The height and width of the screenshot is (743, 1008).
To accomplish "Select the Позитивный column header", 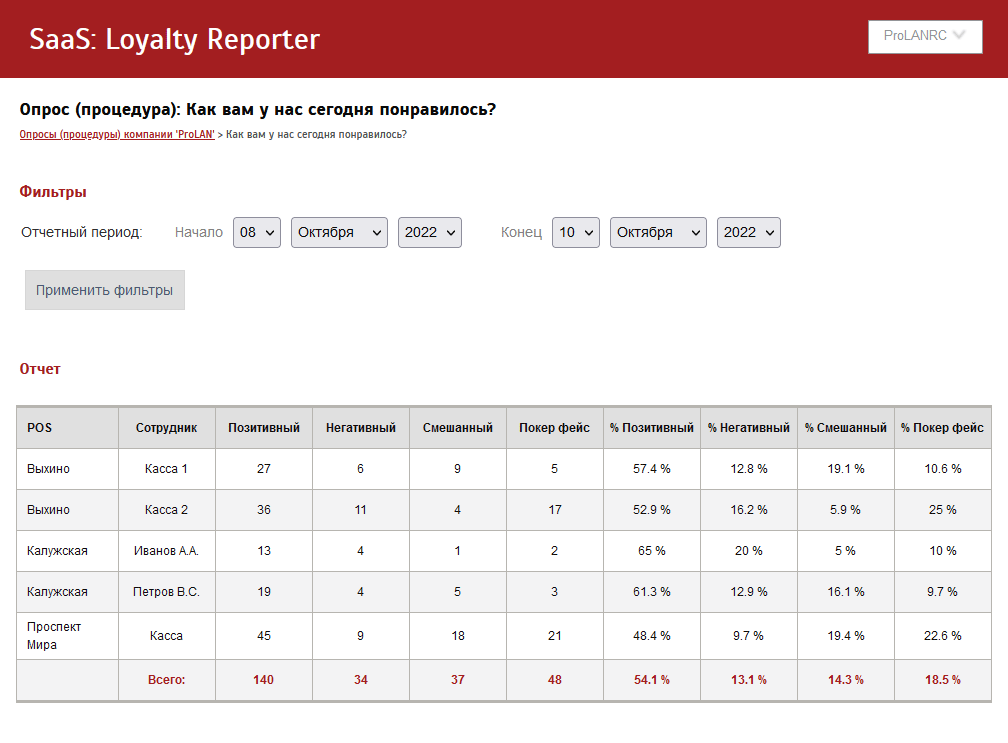I will (264, 428).
